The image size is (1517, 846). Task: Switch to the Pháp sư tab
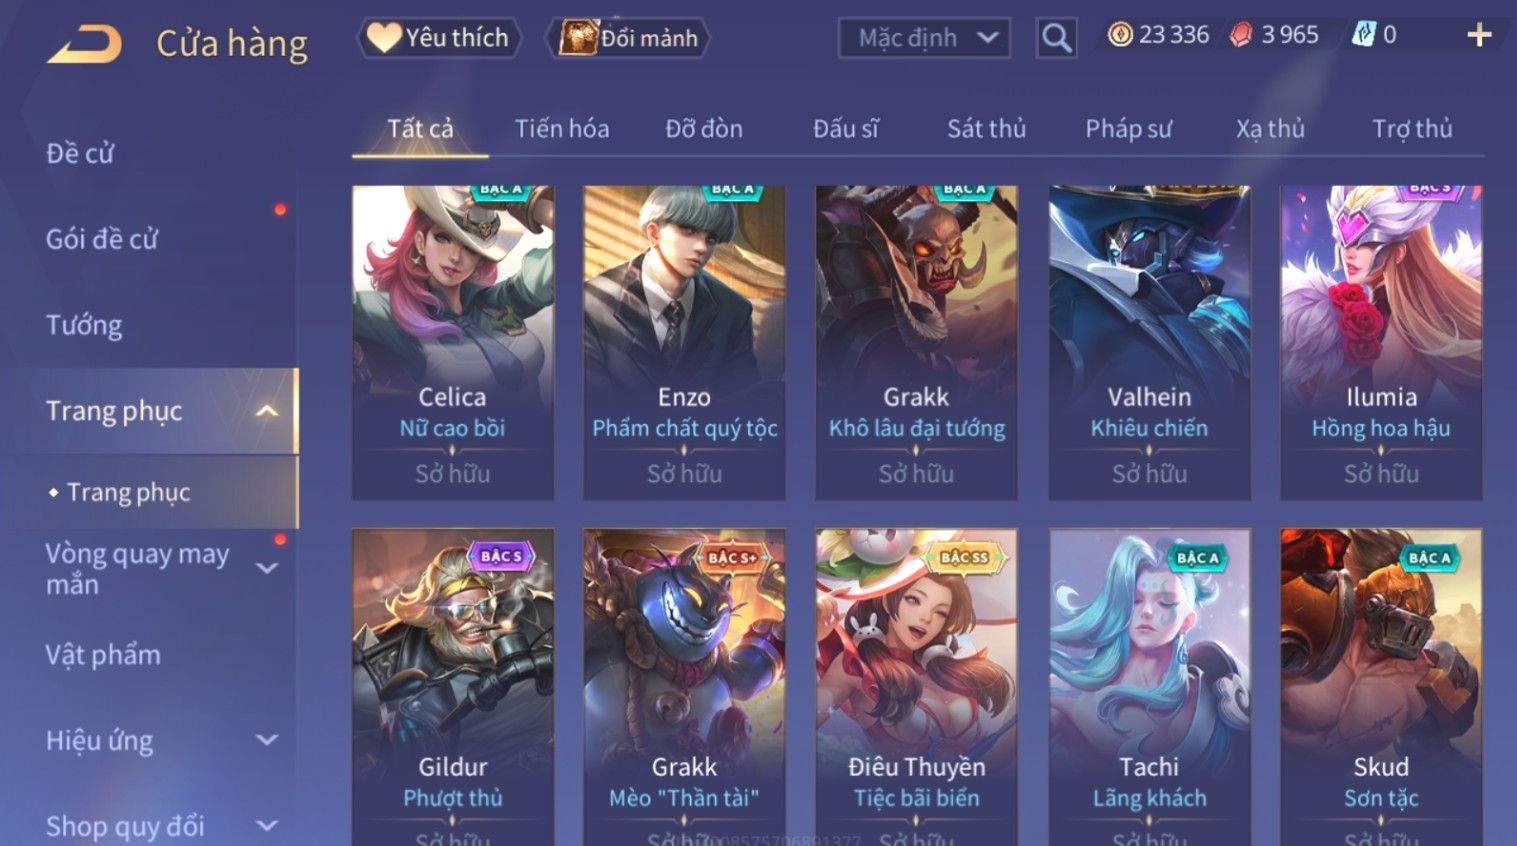tap(1128, 129)
